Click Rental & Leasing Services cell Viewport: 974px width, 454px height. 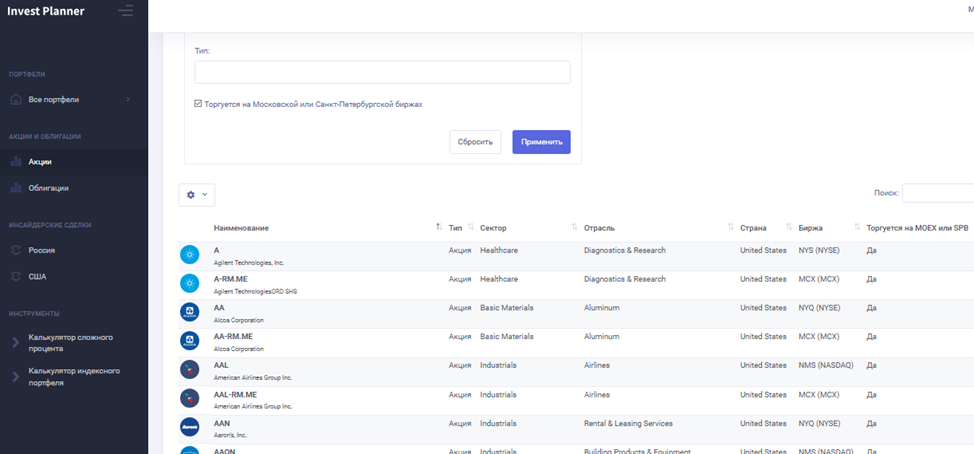(x=628, y=424)
